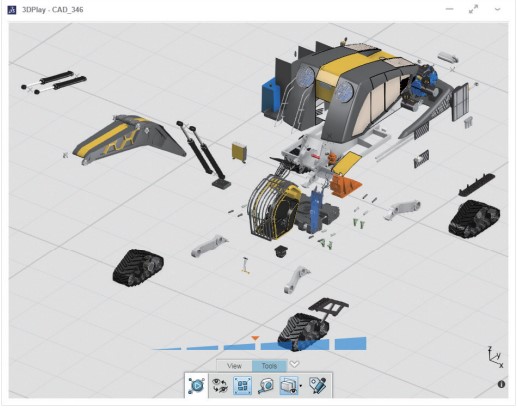Click the XYZ axis orientation triad

(x=495, y=357)
